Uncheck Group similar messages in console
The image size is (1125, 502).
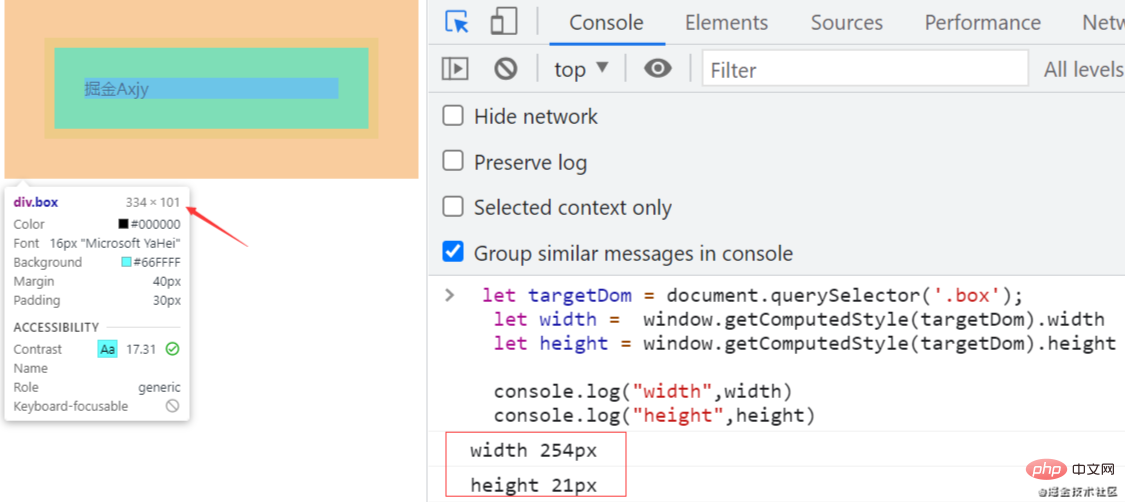click(x=453, y=252)
